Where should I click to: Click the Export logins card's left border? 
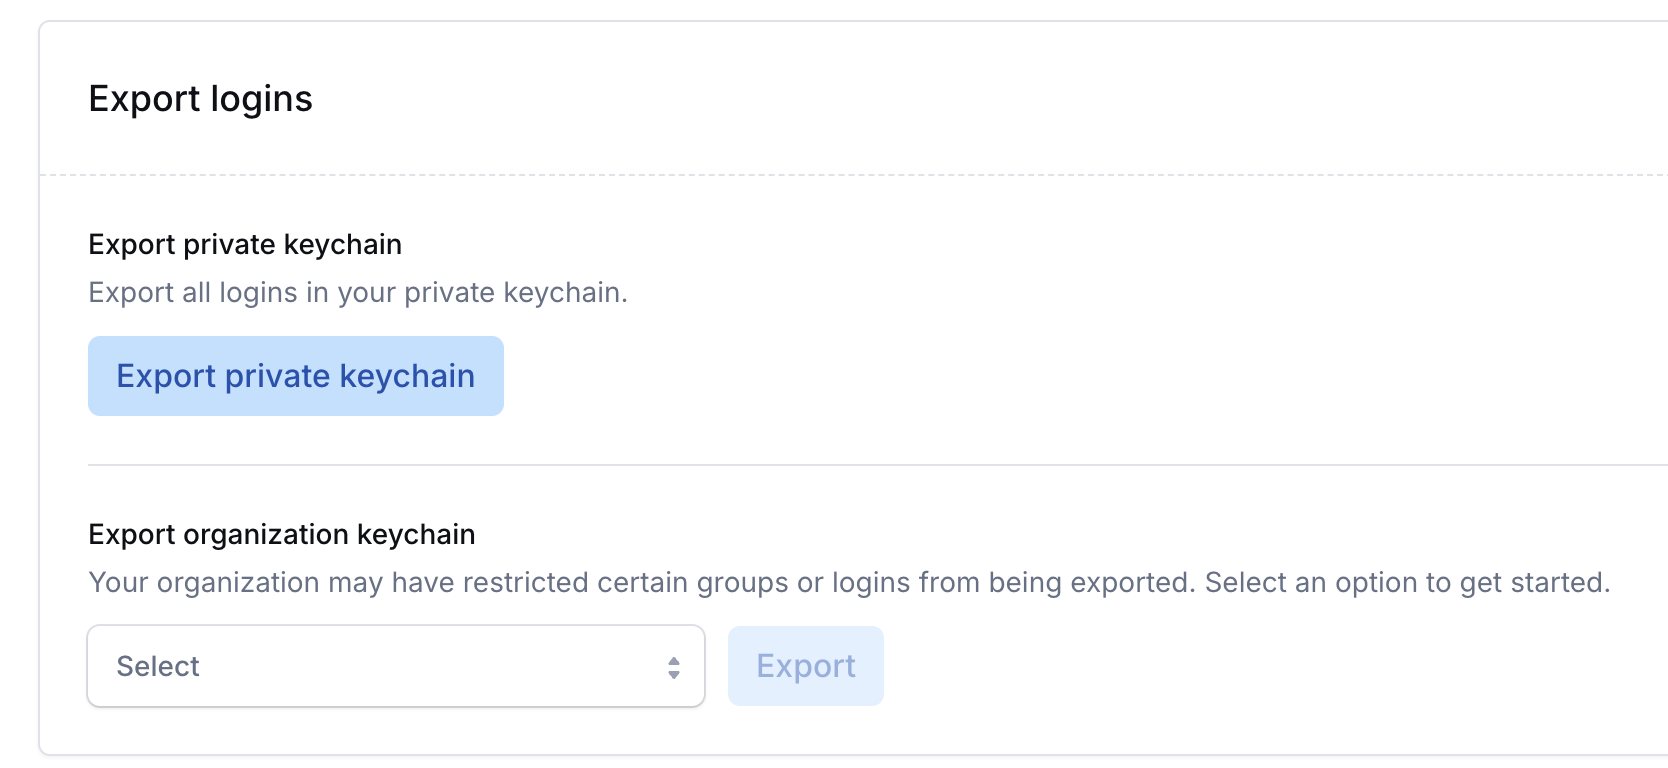tap(39, 388)
